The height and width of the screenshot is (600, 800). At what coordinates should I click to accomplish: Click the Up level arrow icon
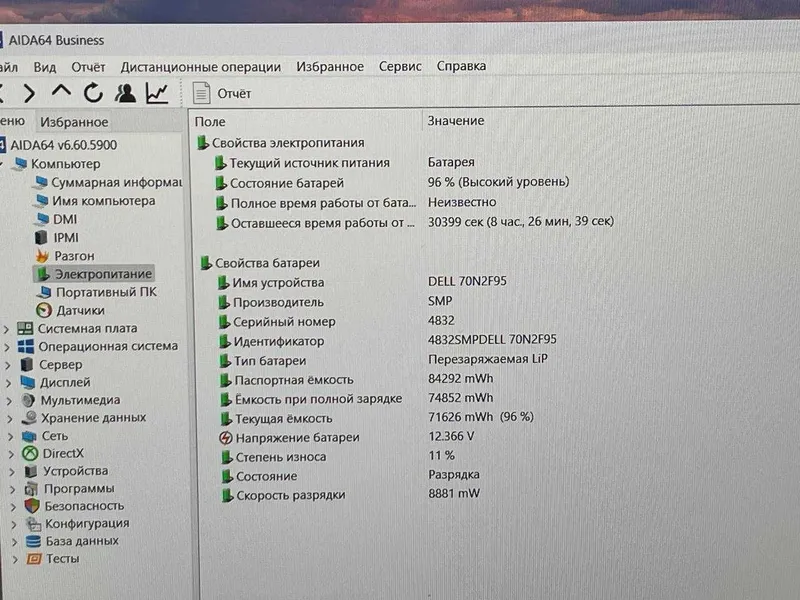click(x=61, y=92)
